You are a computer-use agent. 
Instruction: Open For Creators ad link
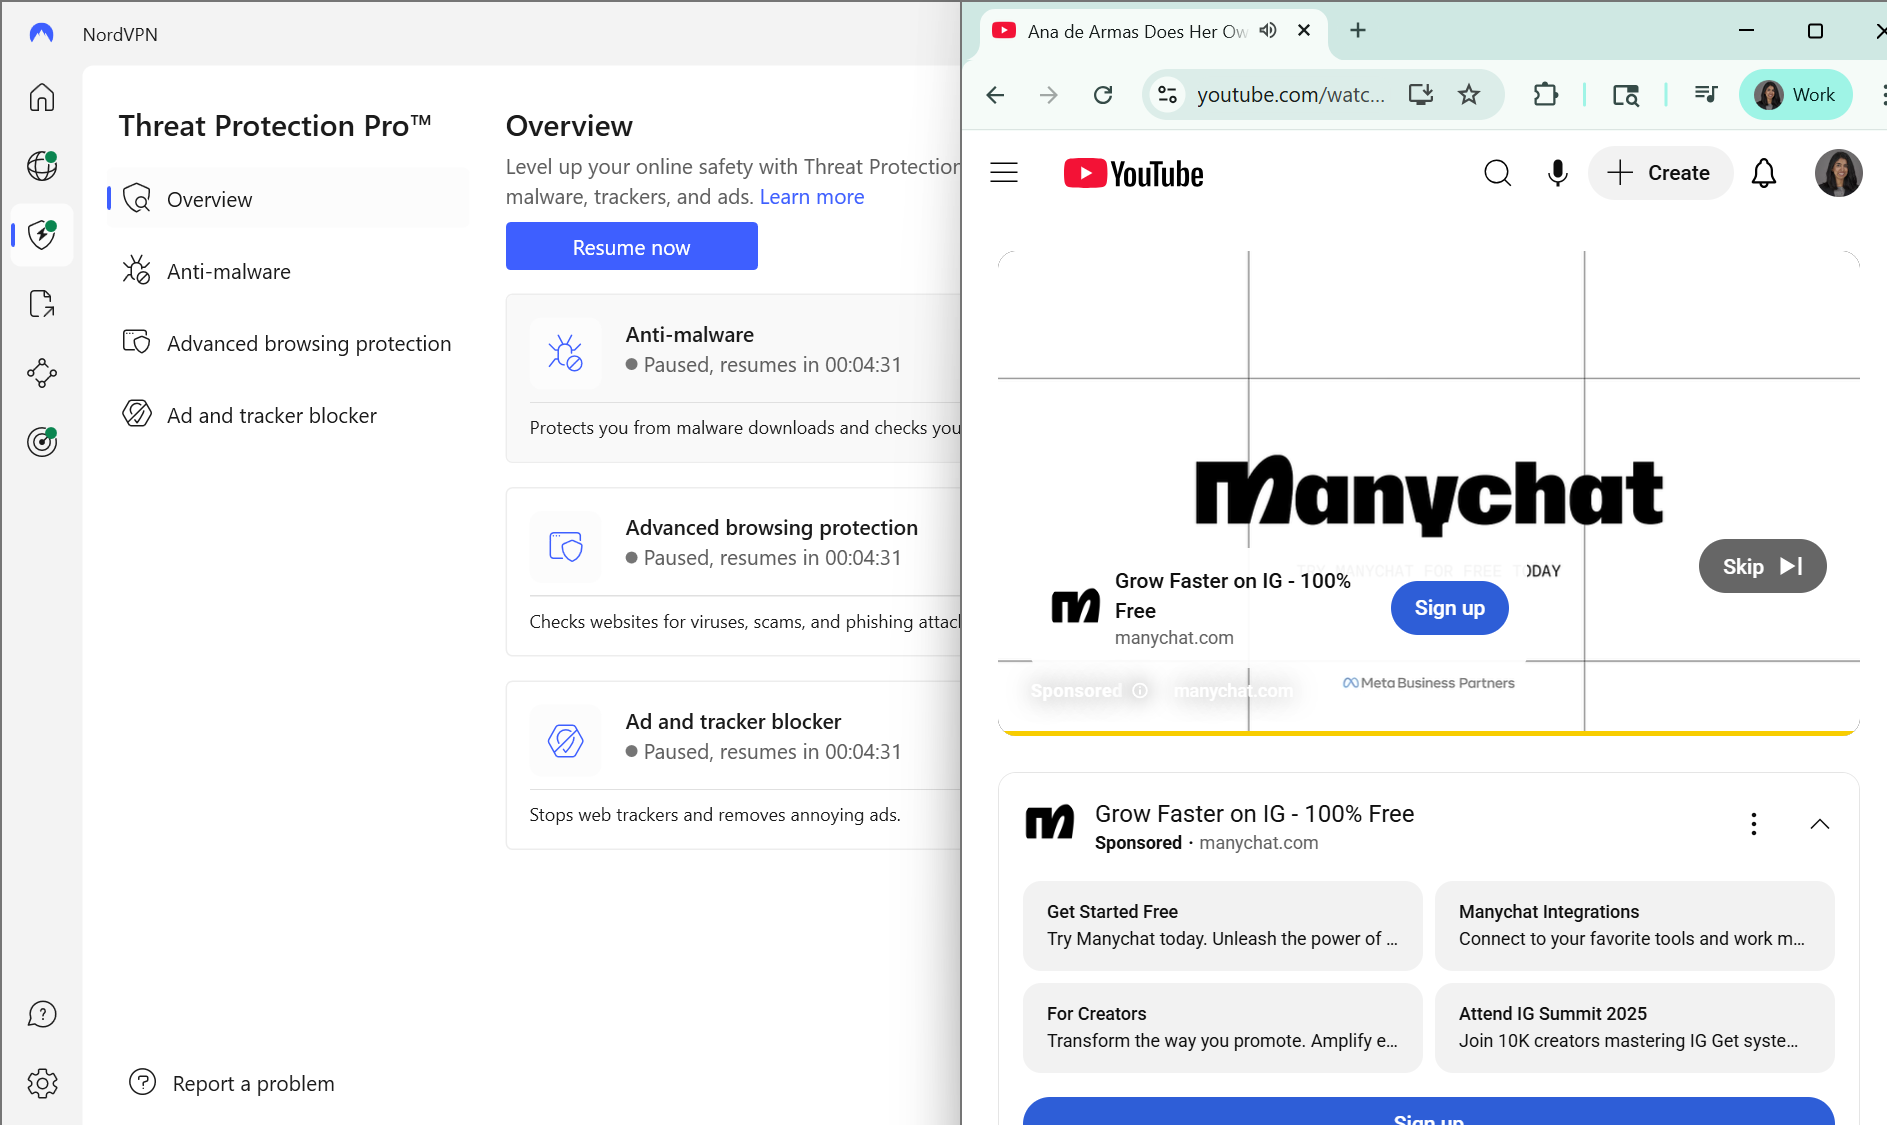[1222, 1027]
